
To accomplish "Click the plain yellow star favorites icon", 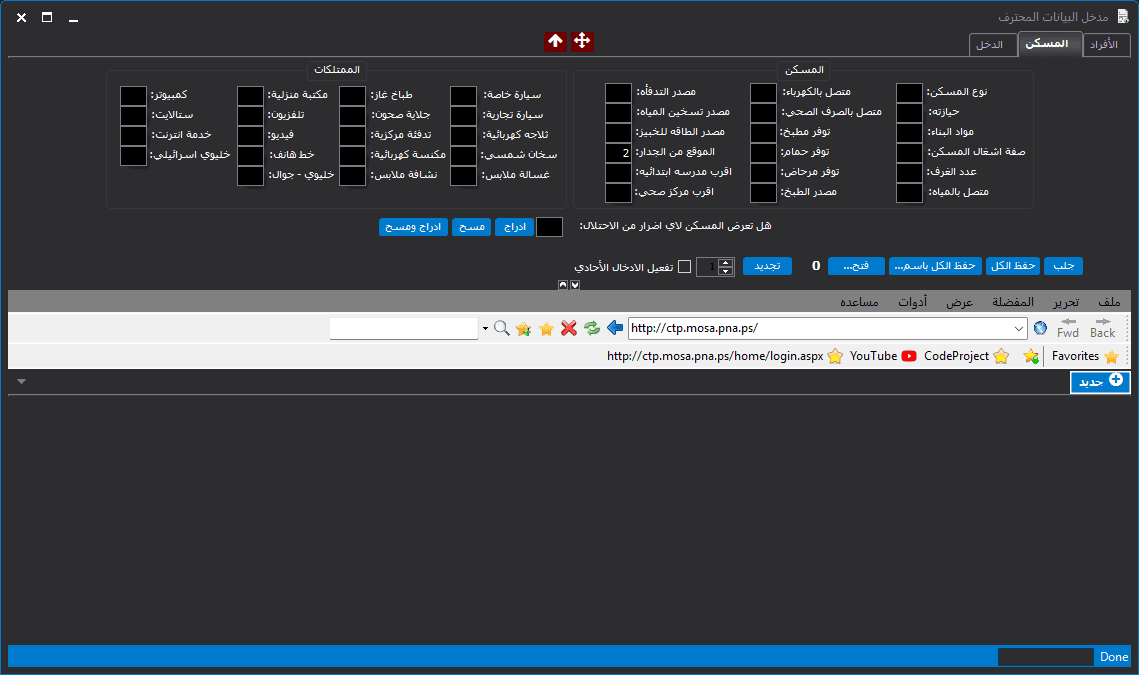I will 546,329.
